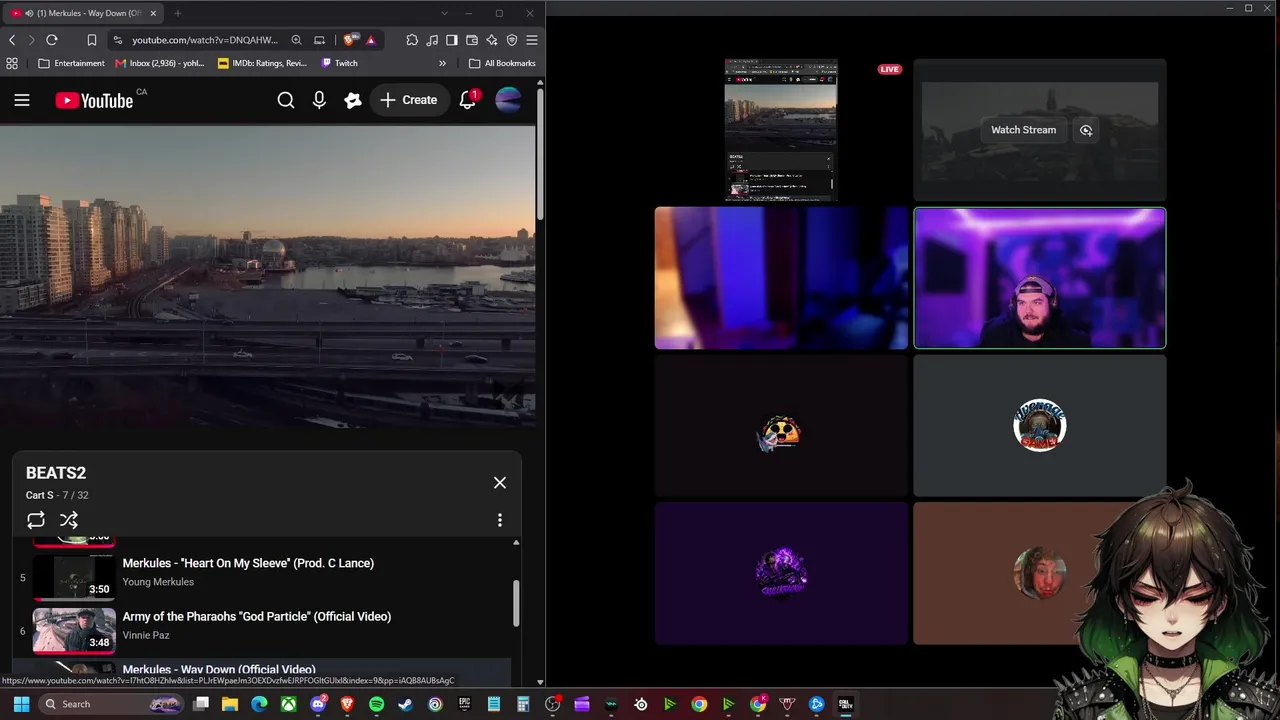Image resolution: width=1280 pixels, height=720 pixels.
Task: Open the Windows Start menu
Action: pos(21,704)
